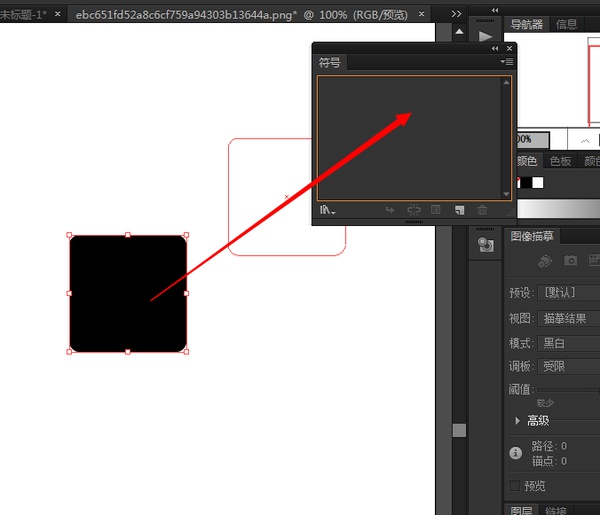Open the Symbol Options icon

click(436, 210)
